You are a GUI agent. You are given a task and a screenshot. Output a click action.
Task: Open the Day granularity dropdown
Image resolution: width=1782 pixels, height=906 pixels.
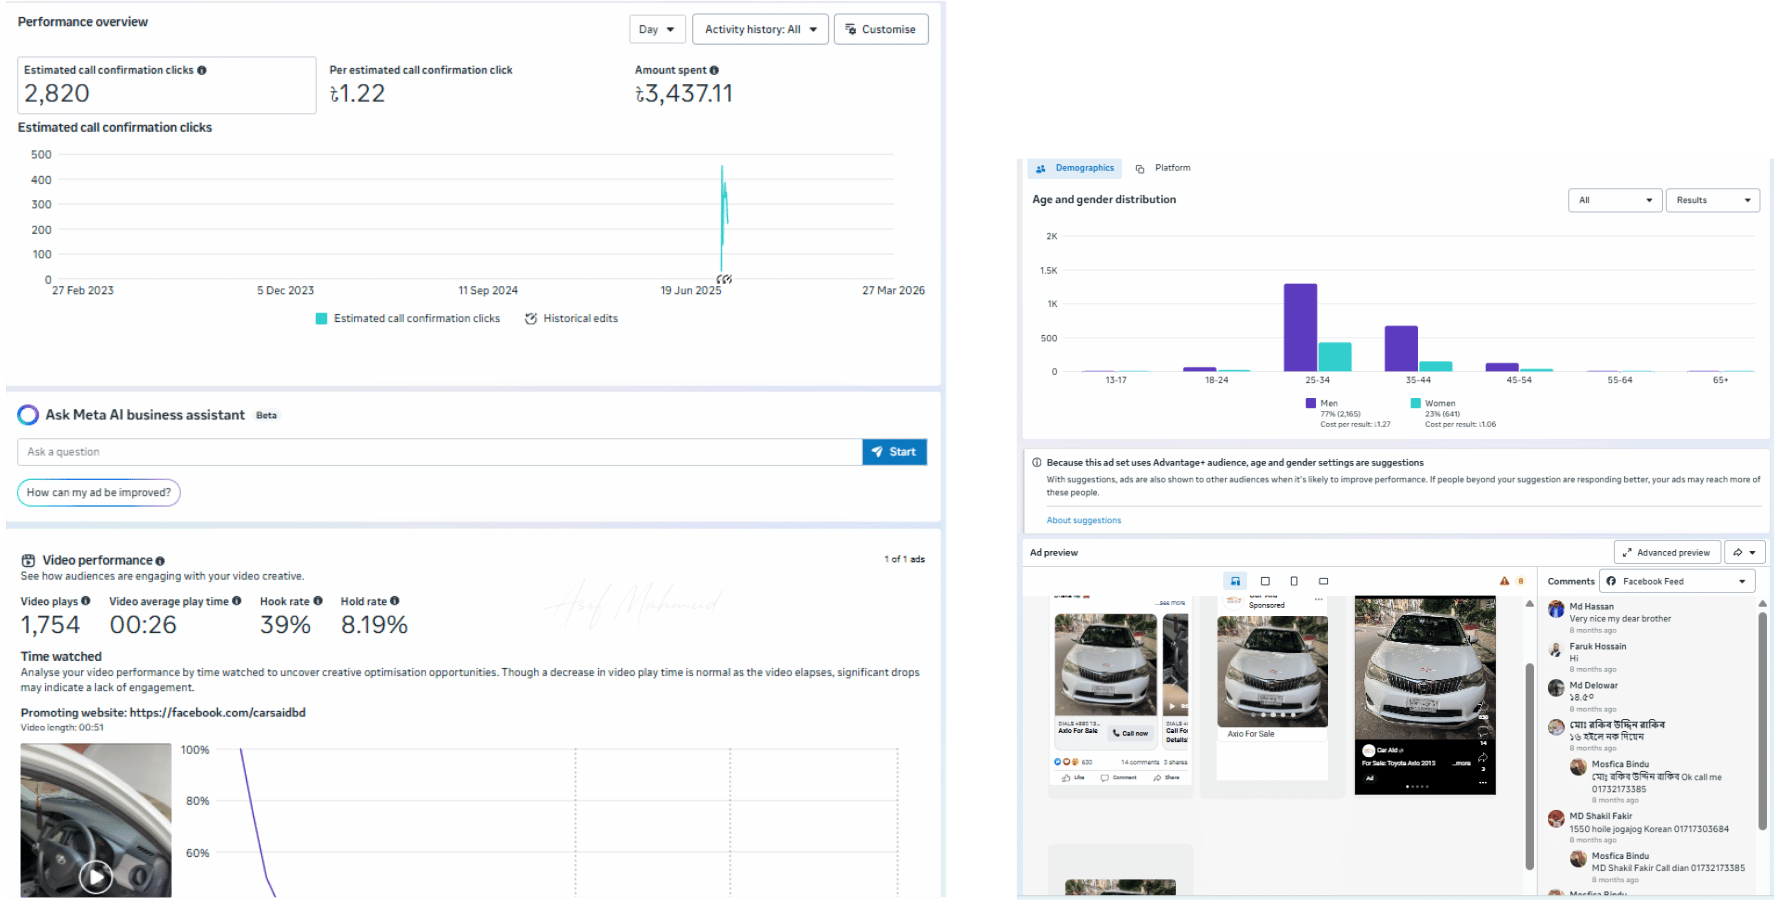[657, 29]
